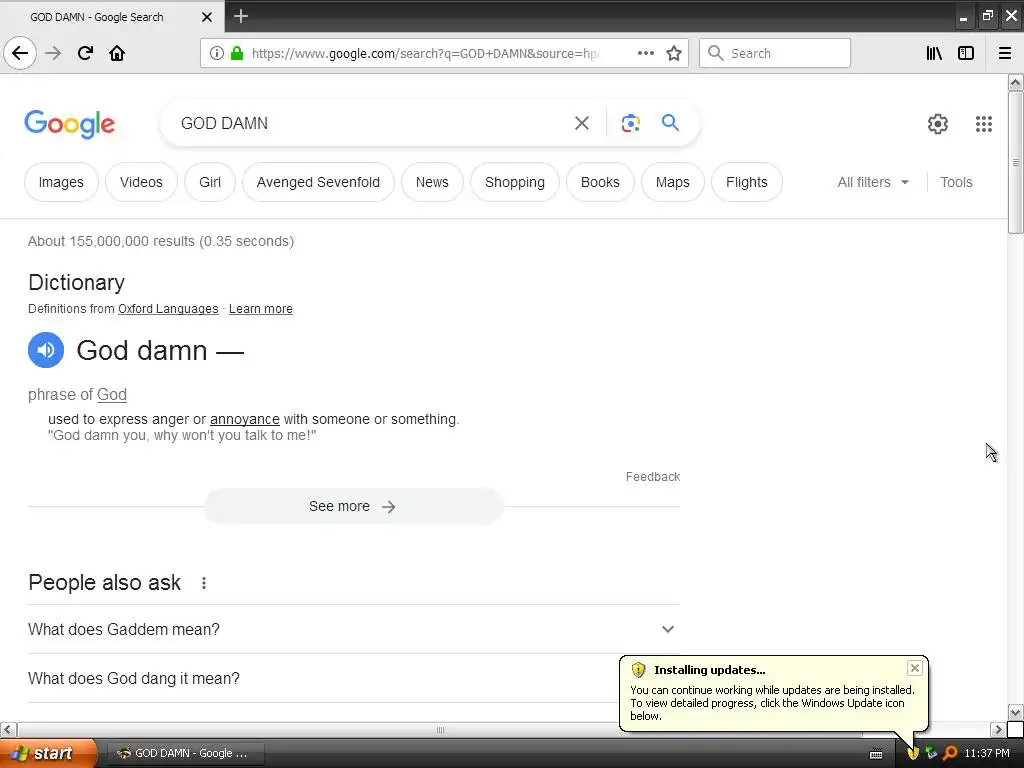Viewport: 1024px width, 768px height.
Task: Switch to Images results
Action: [x=61, y=182]
